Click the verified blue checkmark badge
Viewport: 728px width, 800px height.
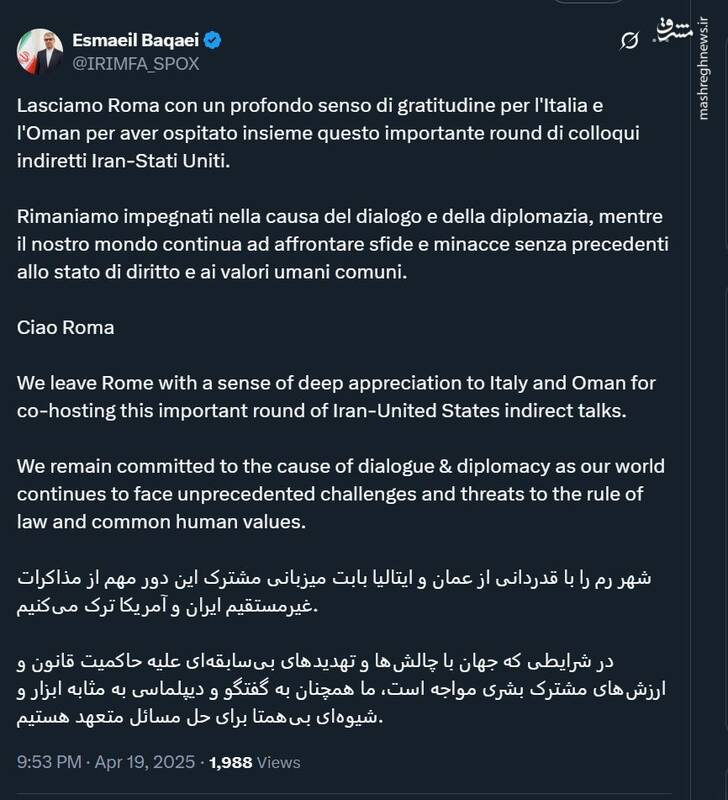tap(213, 41)
